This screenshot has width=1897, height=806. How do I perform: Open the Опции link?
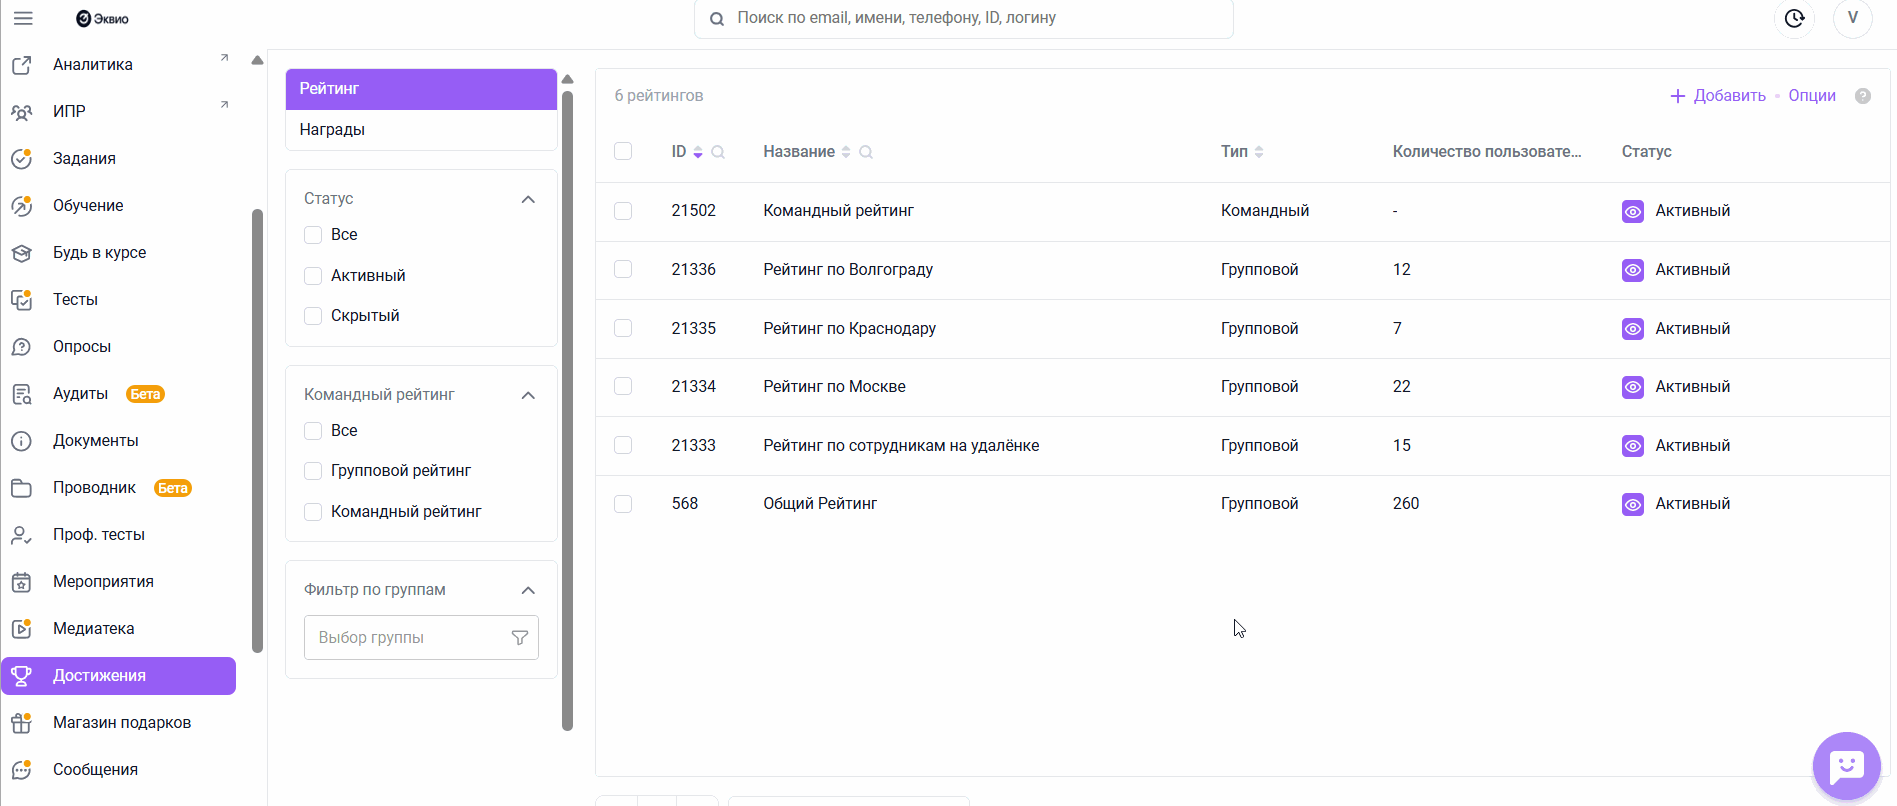pyautogui.click(x=1811, y=96)
